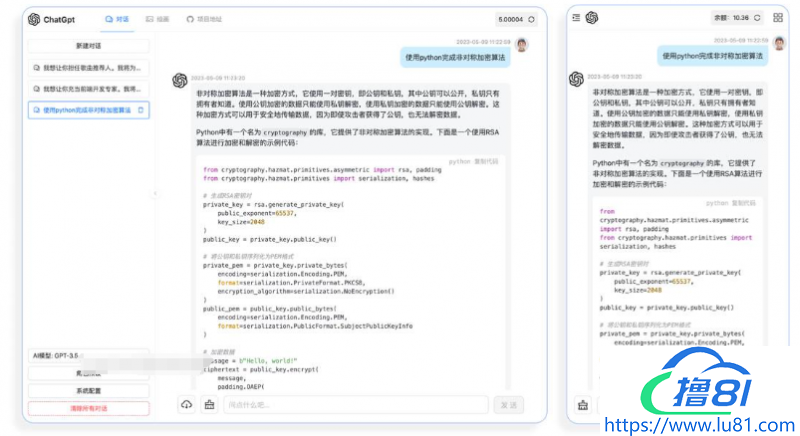Click the cloud icon beside the input

186,404
